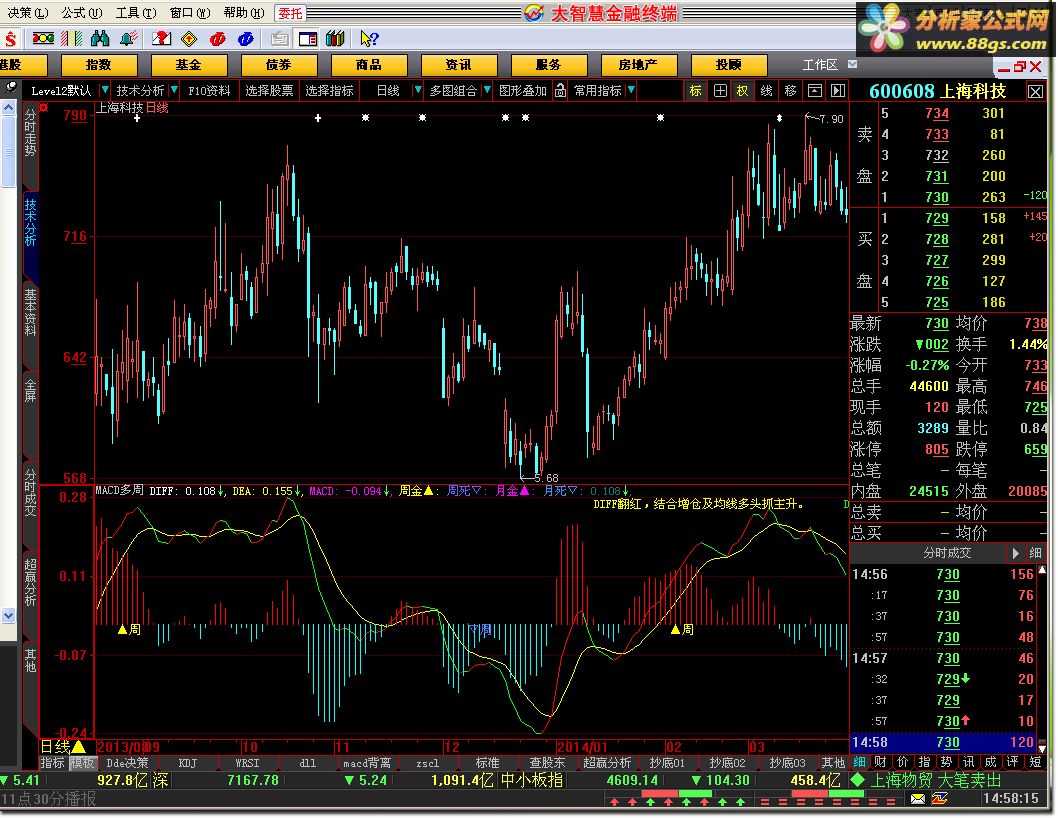This screenshot has width=1058, height=818.
Task: Click the striped red-green bars icon
Action: coord(72,38)
